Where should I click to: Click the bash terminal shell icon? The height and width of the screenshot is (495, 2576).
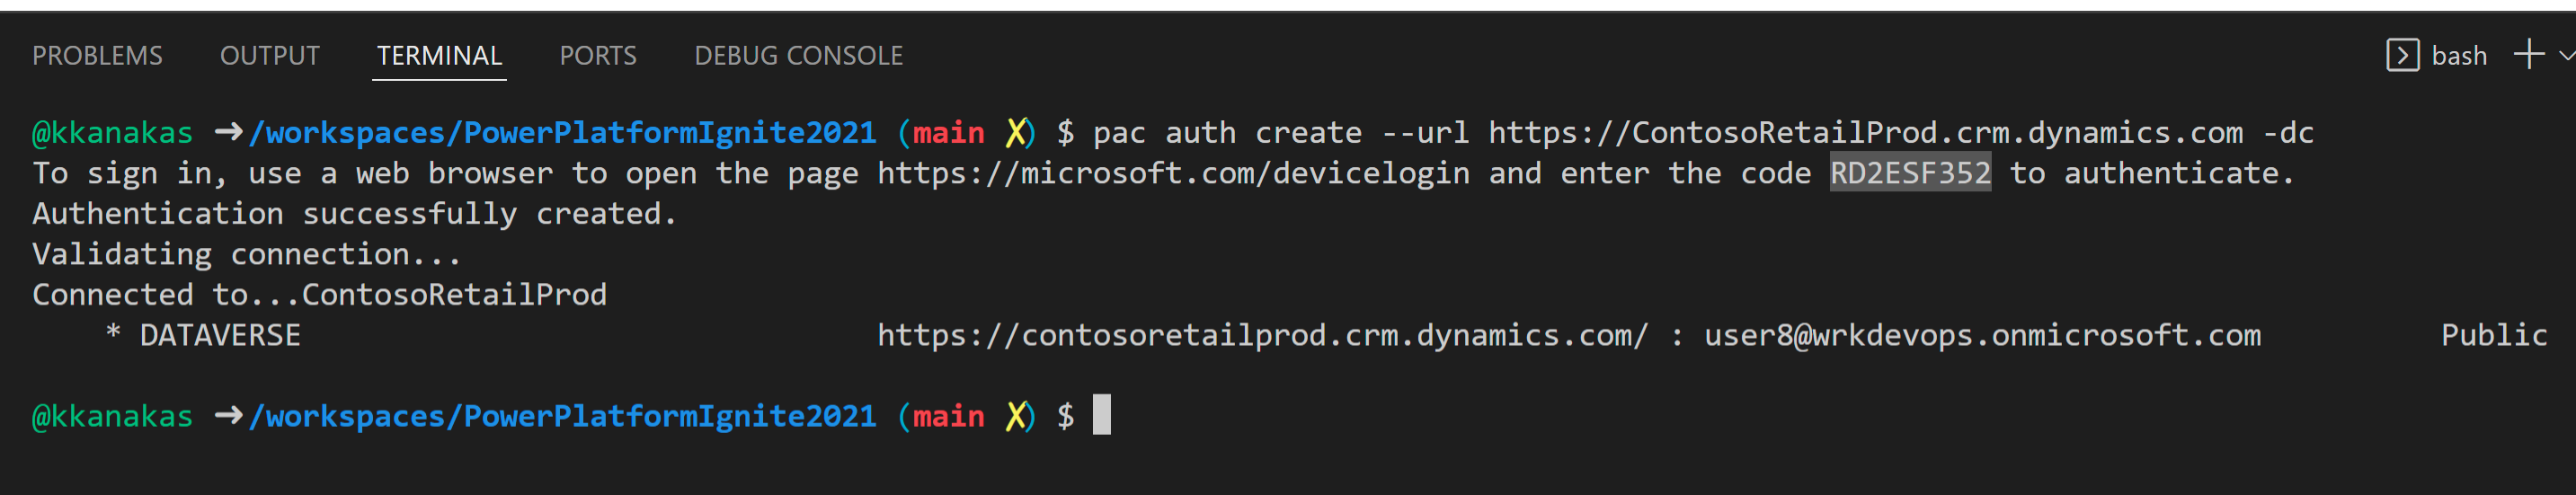pyautogui.click(x=2402, y=55)
